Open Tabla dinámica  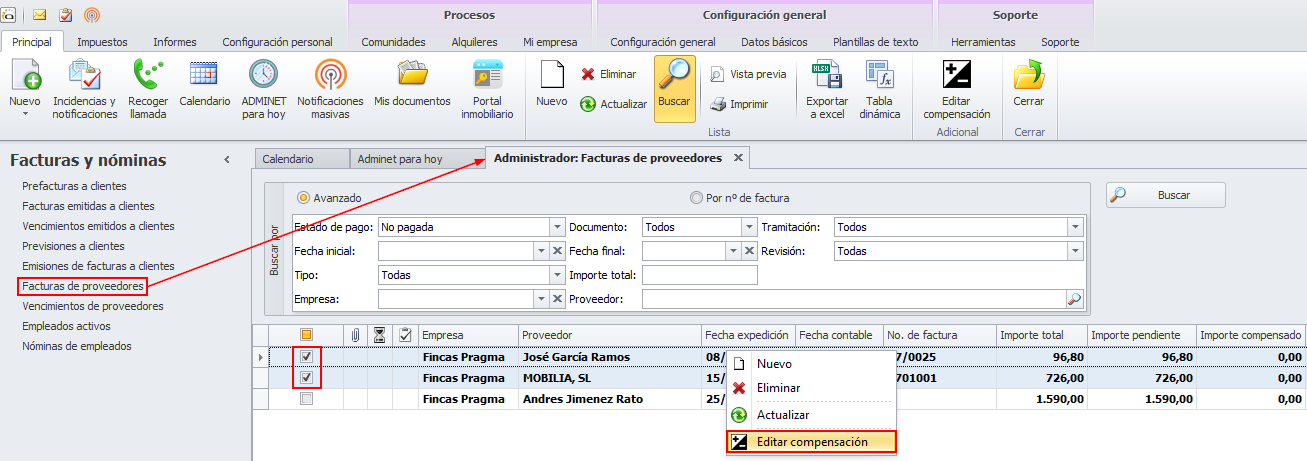pyautogui.click(x=880, y=89)
